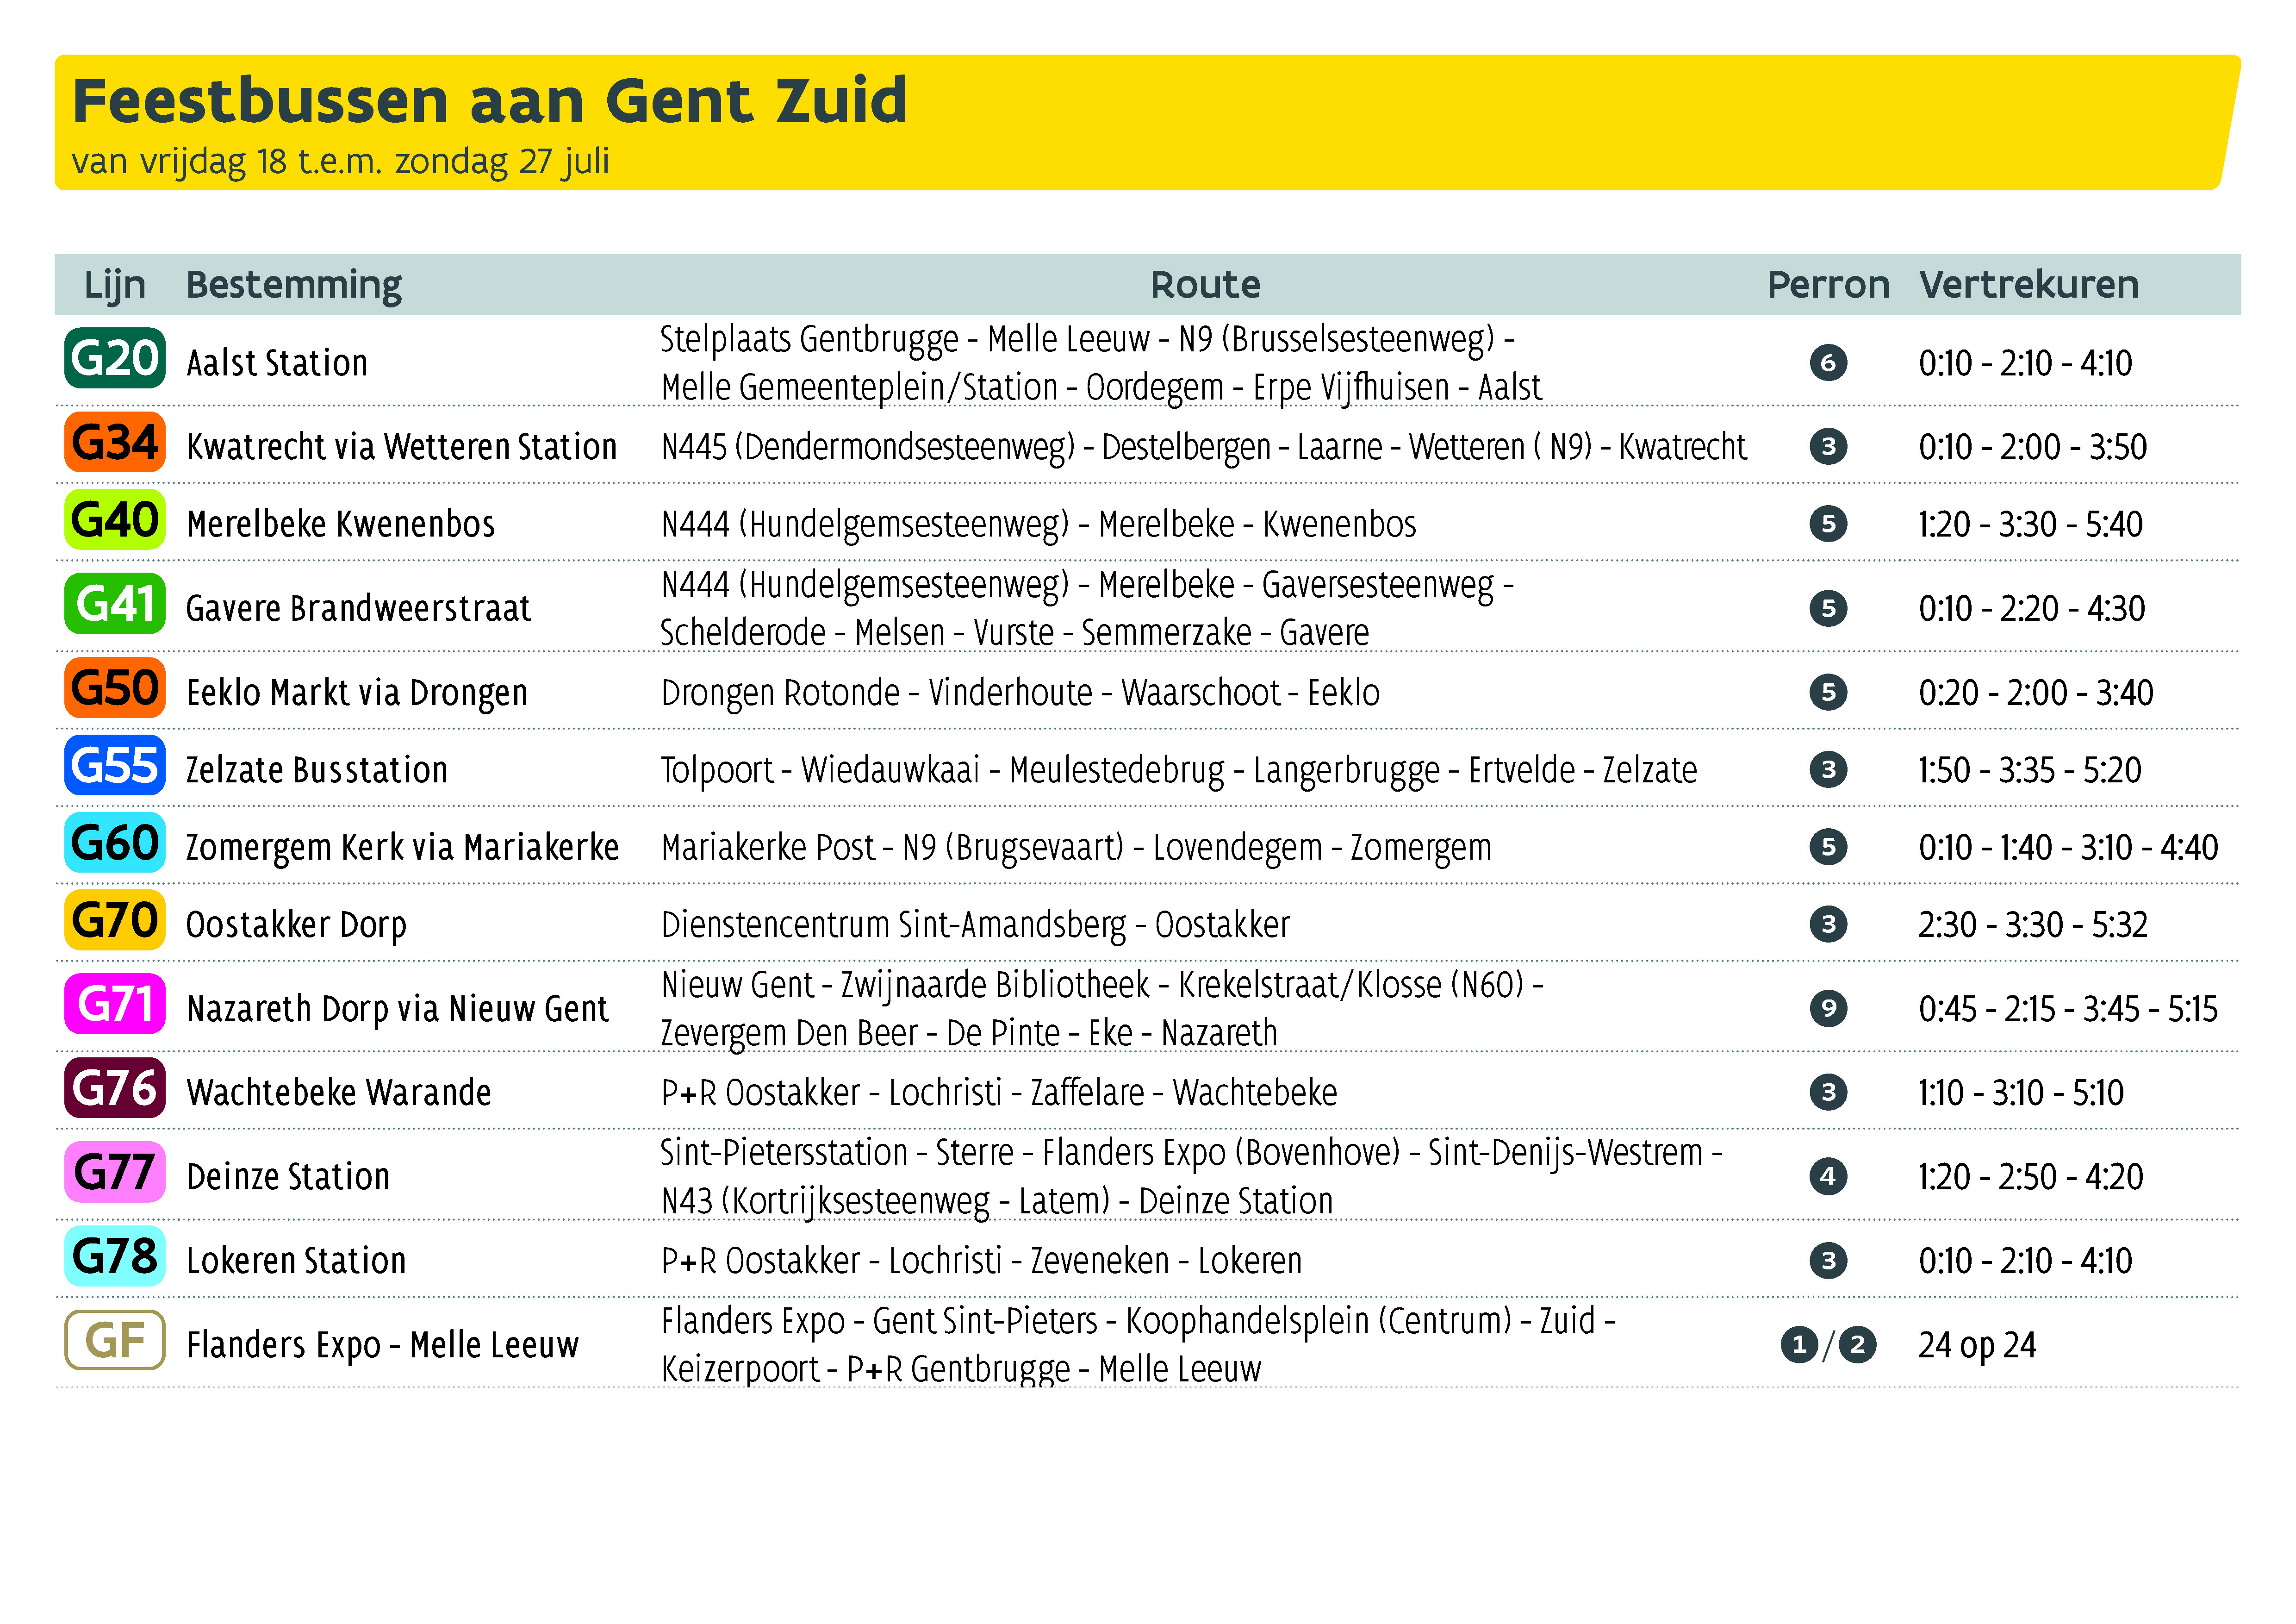Click the yellow Feestbussen aan Gent Zuid banner
Viewport: 2296px width, 1624px height.
(1147, 122)
